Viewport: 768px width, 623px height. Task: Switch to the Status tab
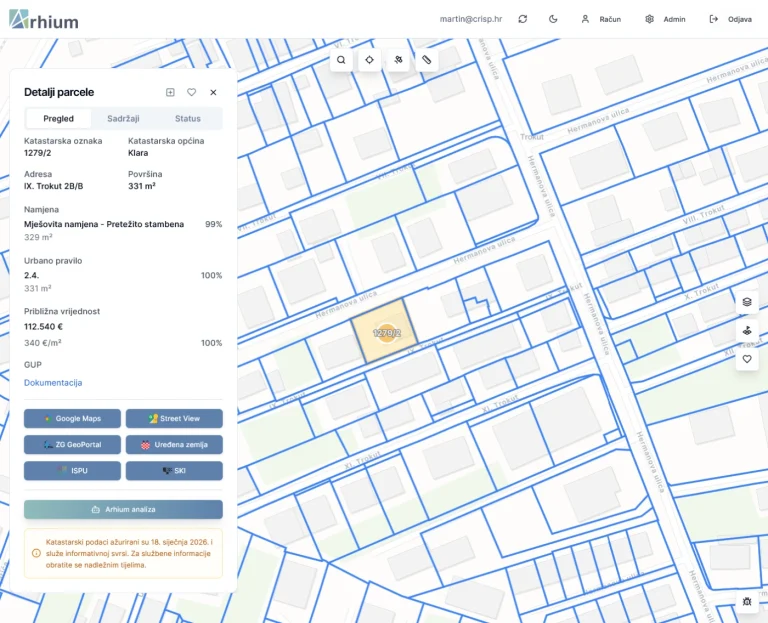(188, 118)
